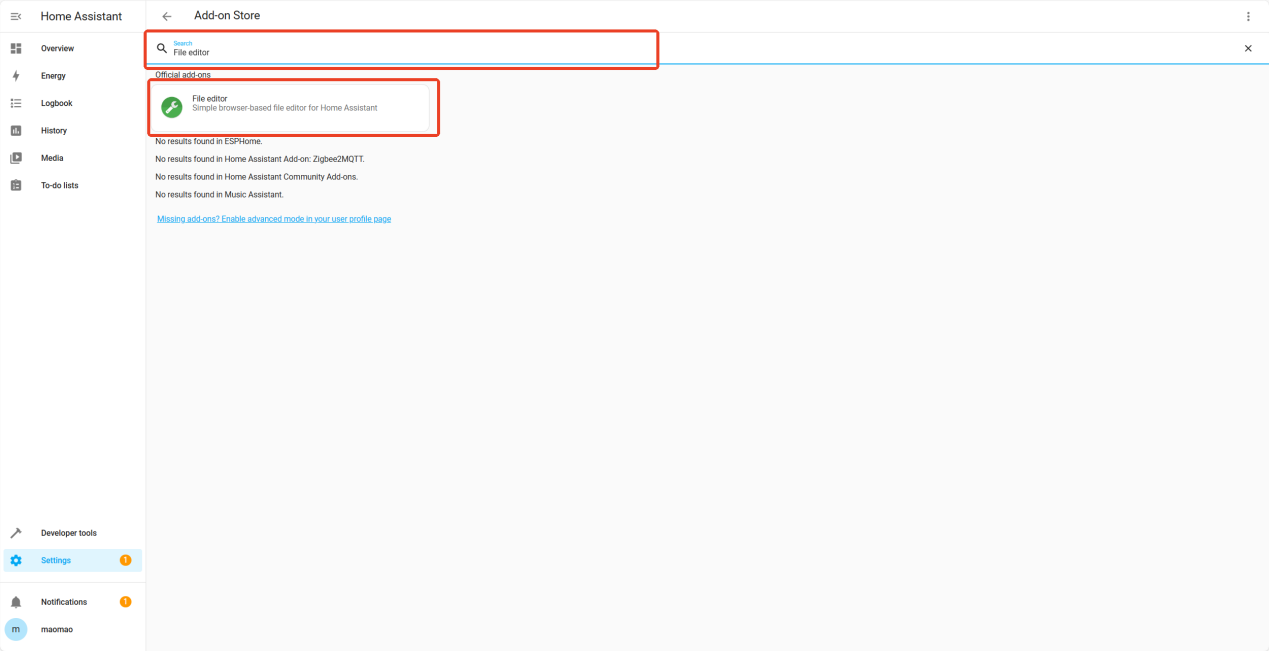Open Notifications in the sidebar
Screen dimensions: 1269x651
click(x=73, y=602)
